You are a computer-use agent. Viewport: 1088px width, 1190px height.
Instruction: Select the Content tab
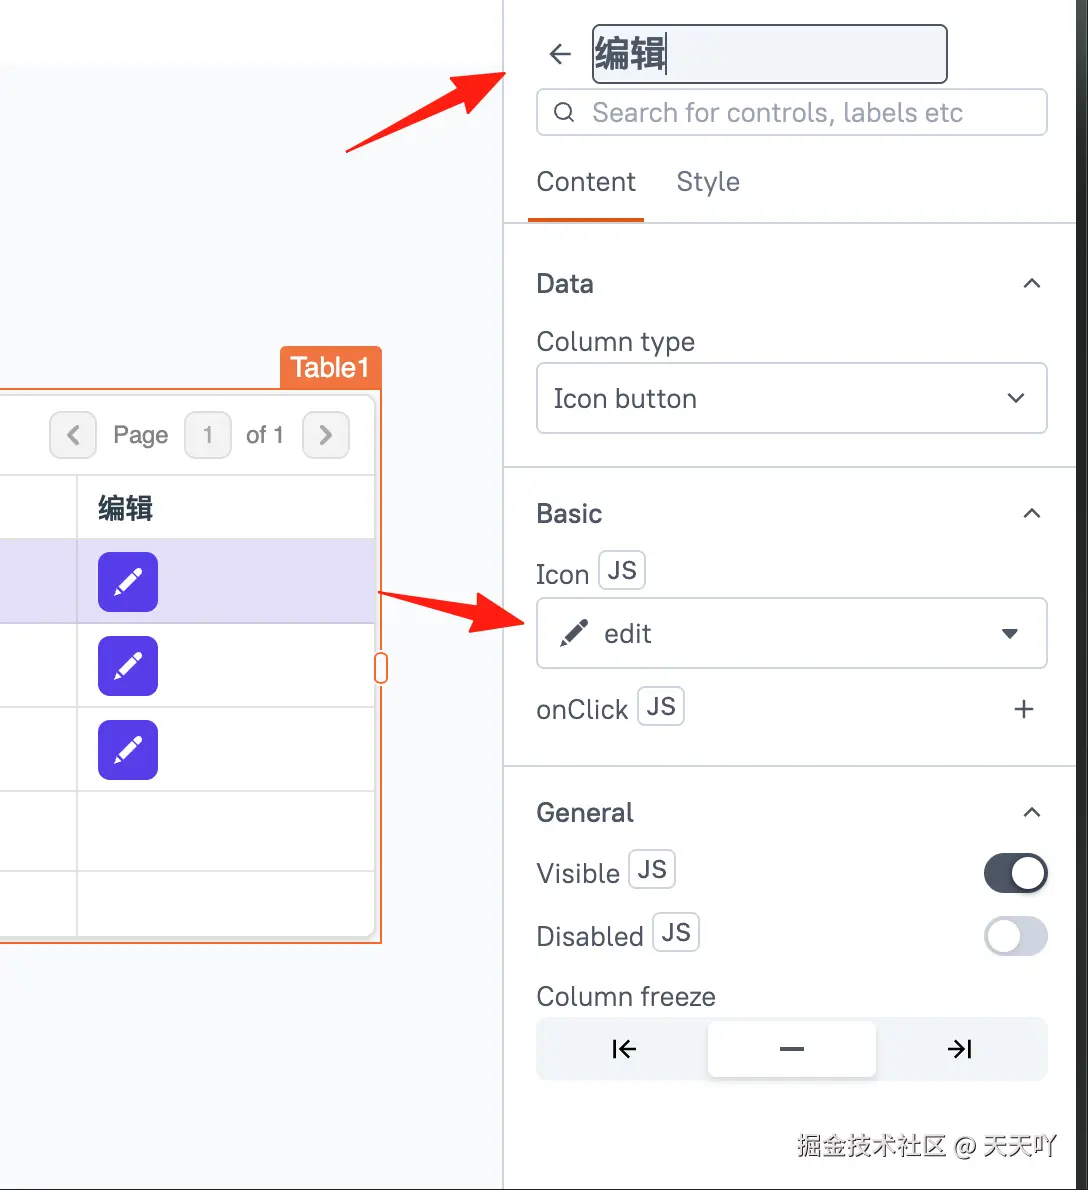(x=586, y=182)
